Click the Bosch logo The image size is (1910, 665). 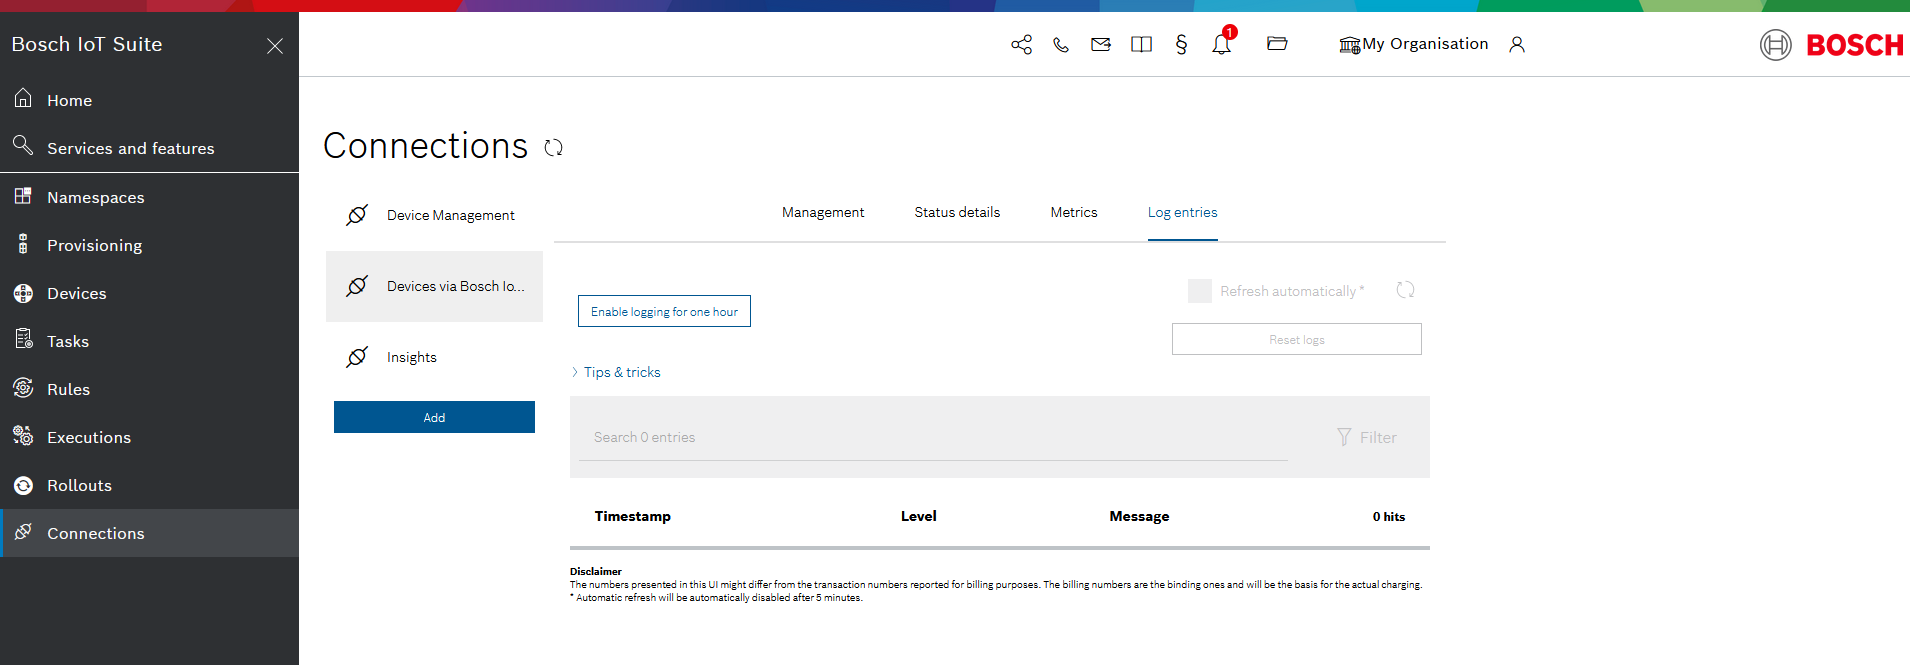point(1832,45)
